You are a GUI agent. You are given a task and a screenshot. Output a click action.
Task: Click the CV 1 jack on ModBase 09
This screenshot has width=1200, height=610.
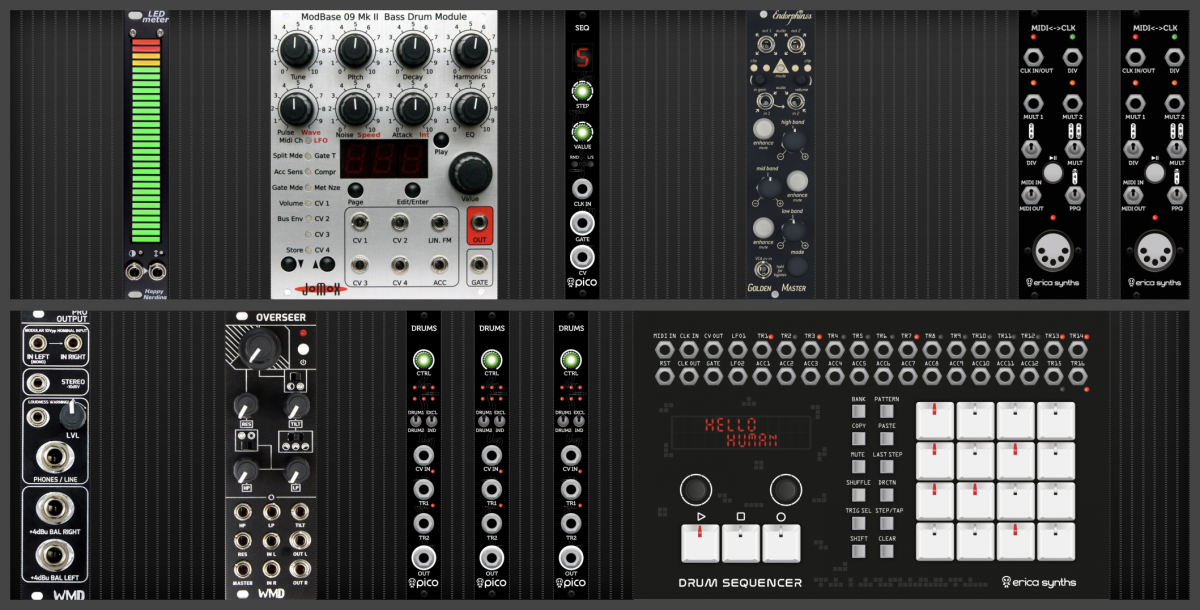coord(360,222)
